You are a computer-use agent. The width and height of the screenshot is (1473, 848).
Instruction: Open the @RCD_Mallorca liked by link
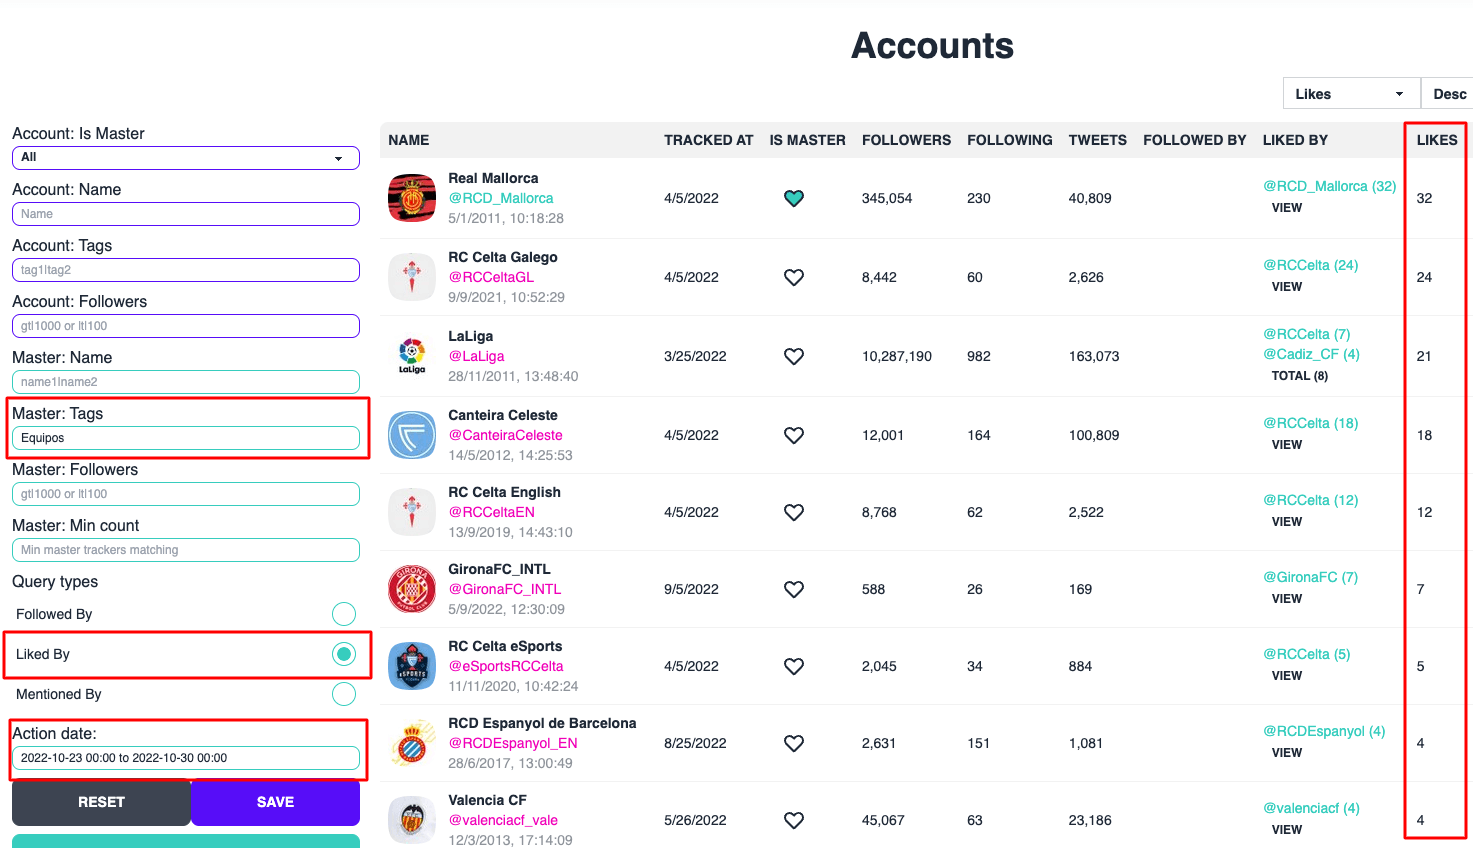click(1330, 186)
